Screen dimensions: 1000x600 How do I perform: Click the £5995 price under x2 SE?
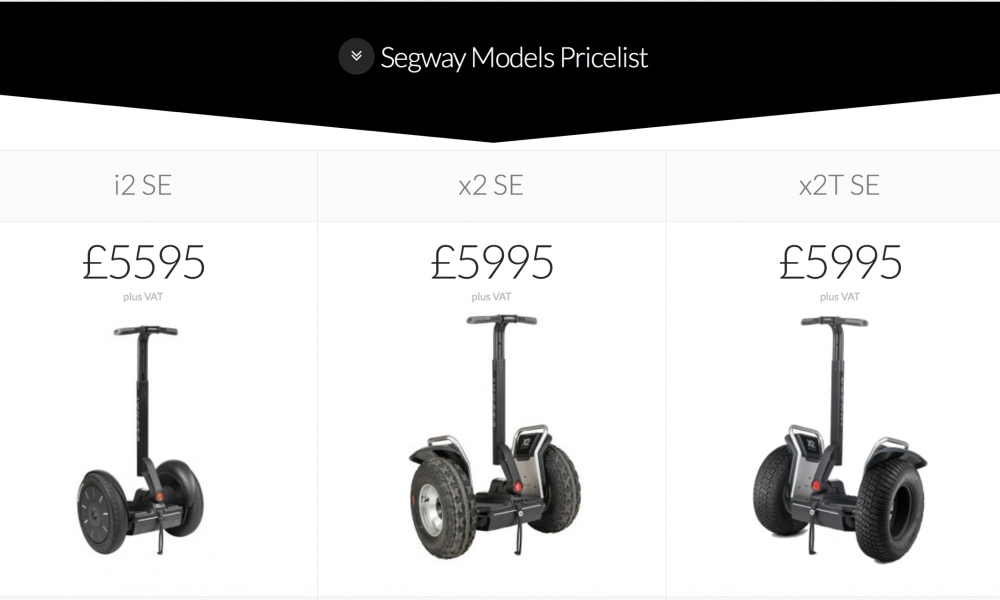click(491, 262)
